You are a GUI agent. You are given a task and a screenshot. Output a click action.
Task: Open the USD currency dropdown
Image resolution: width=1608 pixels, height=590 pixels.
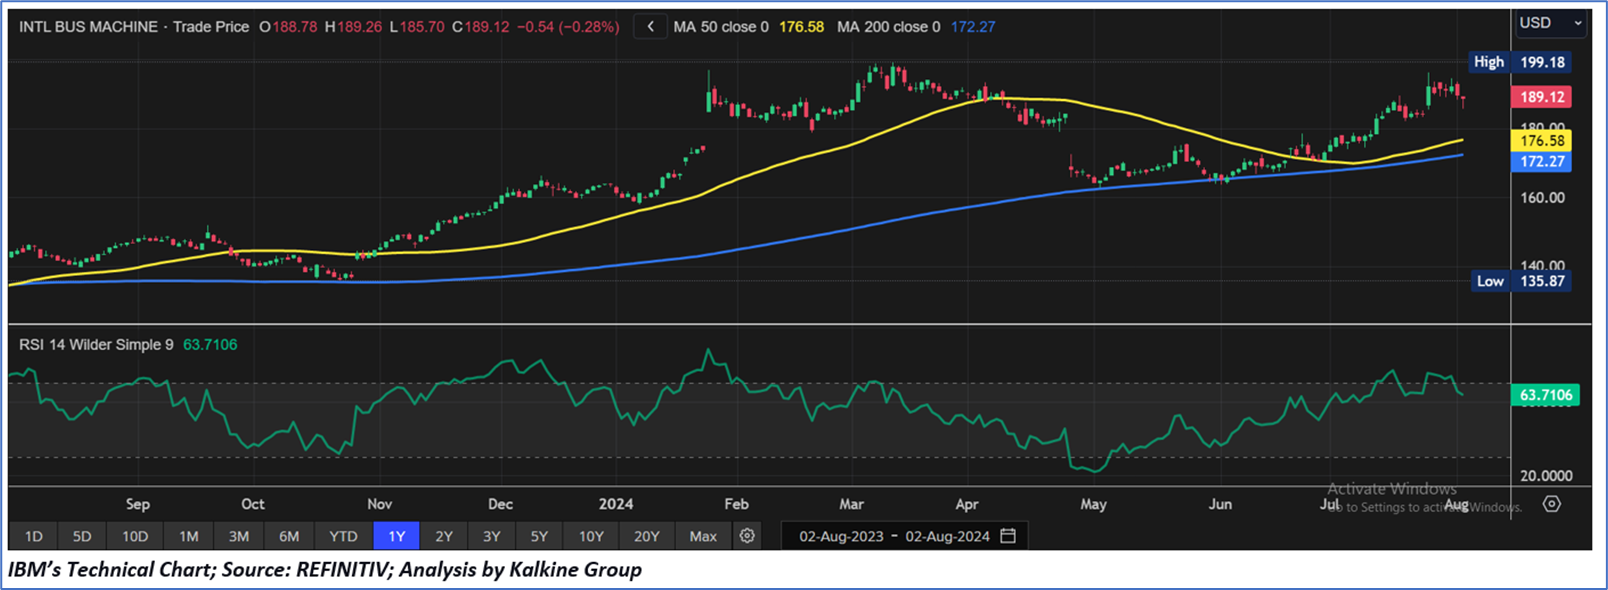tap(1550, 23)
